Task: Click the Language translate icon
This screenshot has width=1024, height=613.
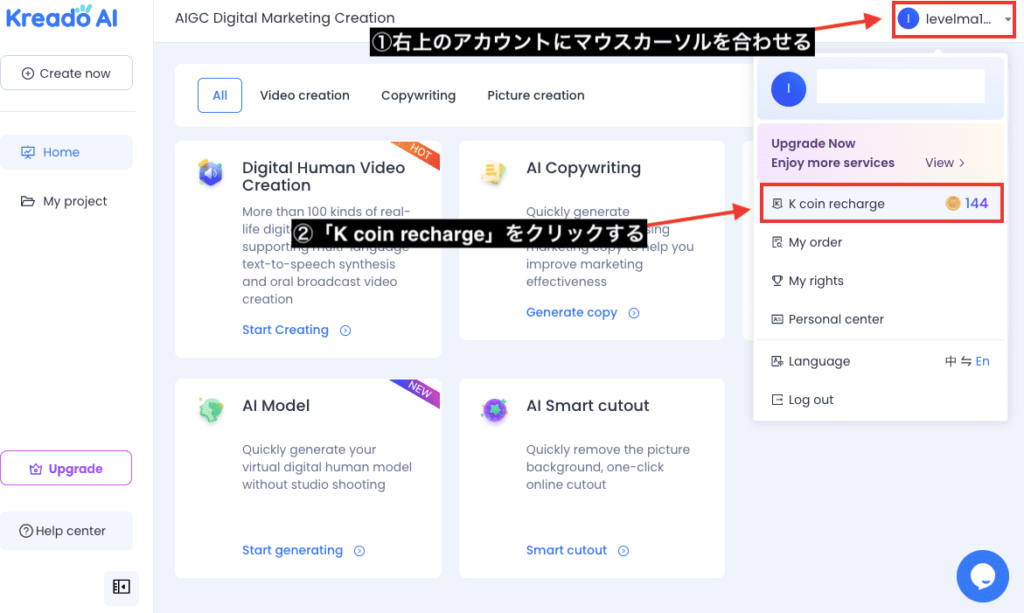Action: (x=777, y=361)
